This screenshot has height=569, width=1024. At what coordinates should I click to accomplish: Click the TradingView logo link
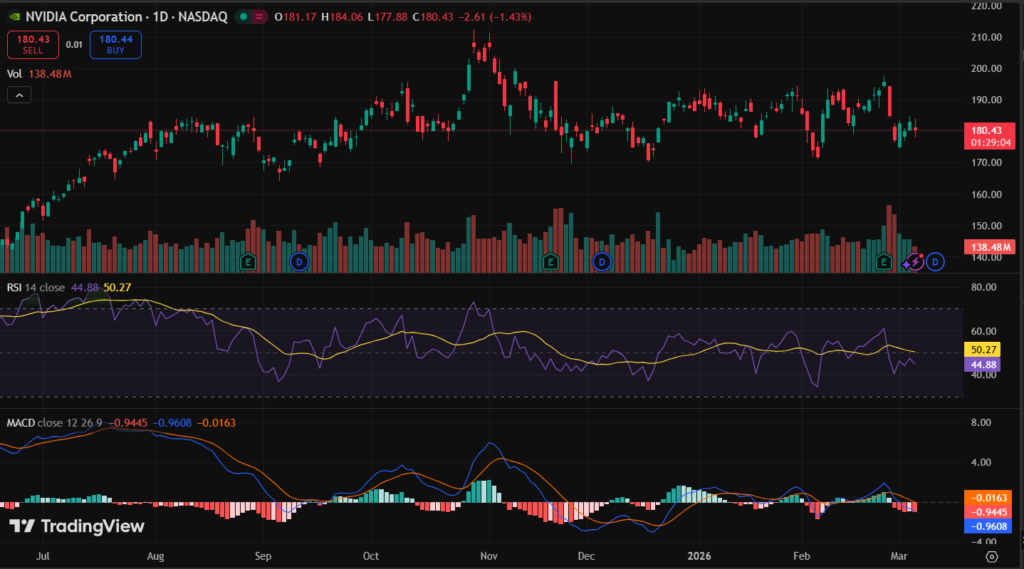[77, 526]
